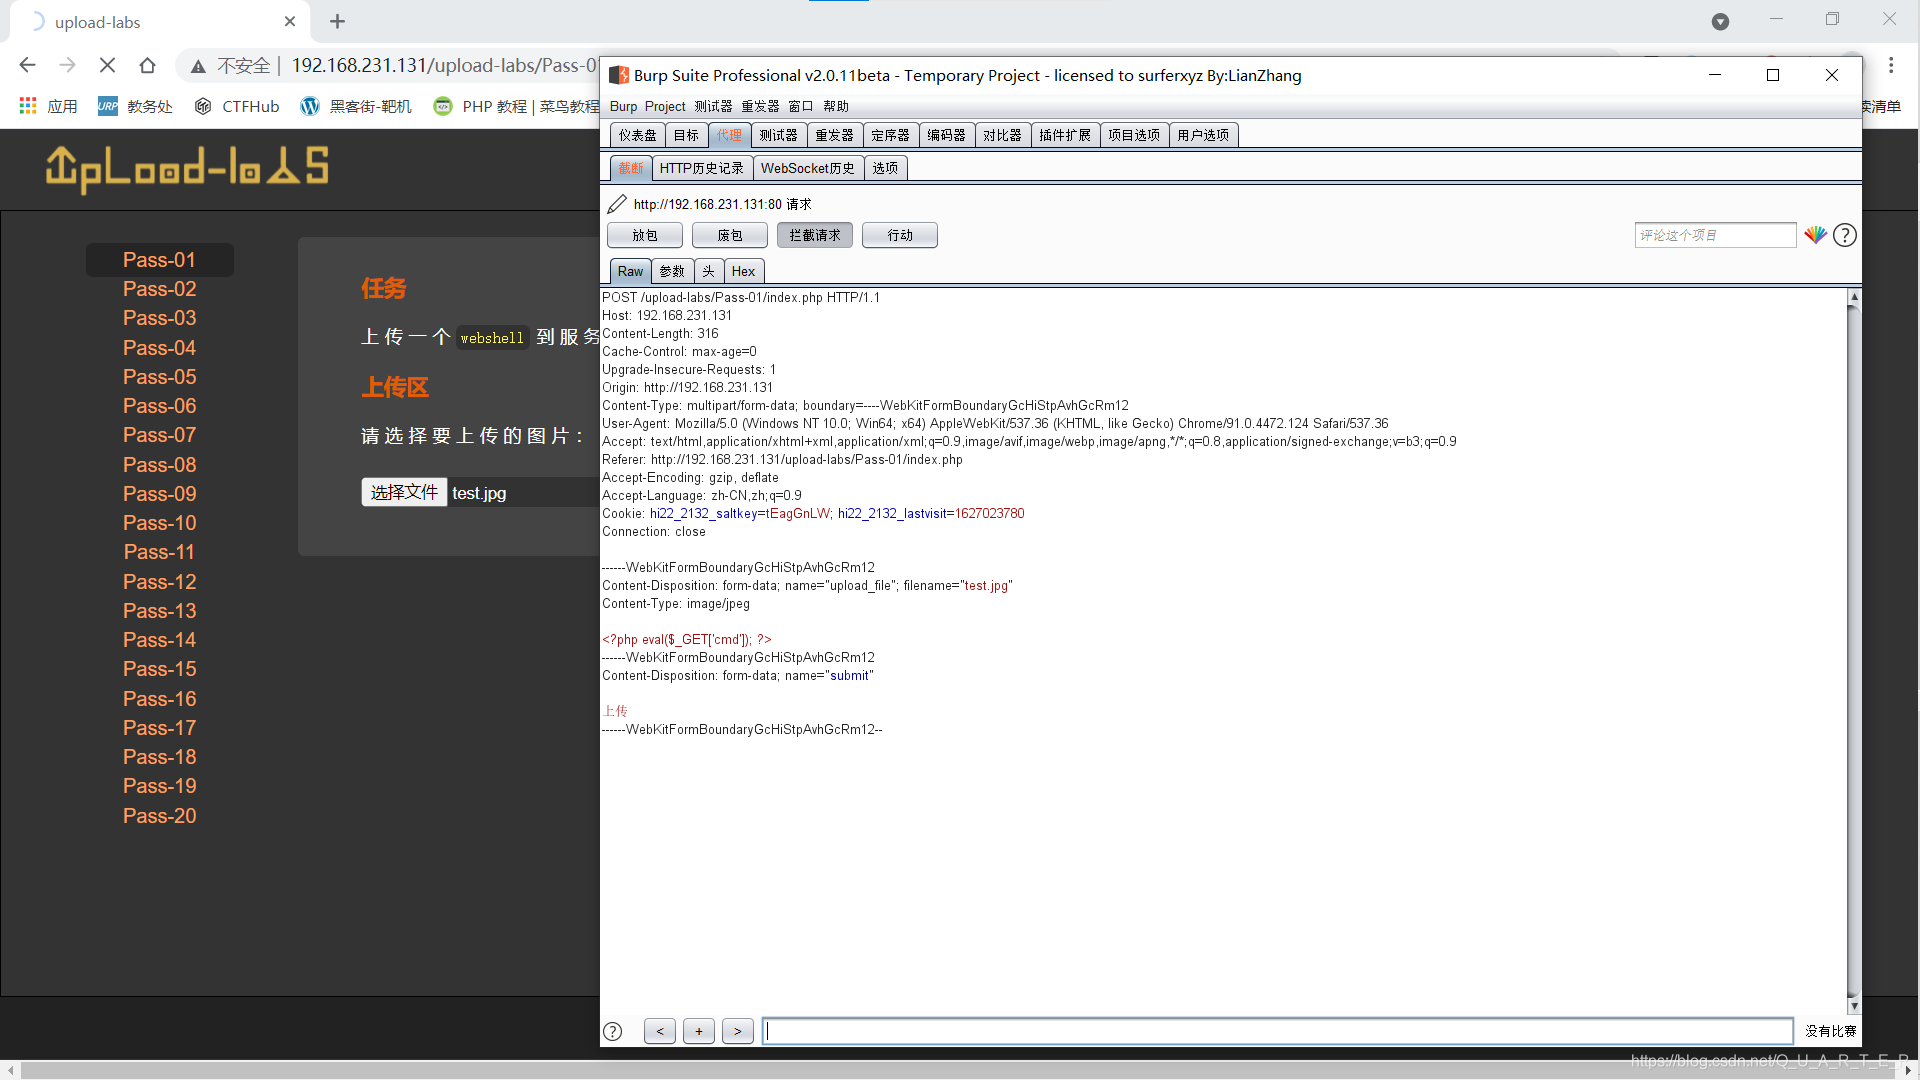Click the browser address bar URL
Image resolution: width=1920 pixels, height=1080 pixels.
pyautogui.click(x=445, y=65)
